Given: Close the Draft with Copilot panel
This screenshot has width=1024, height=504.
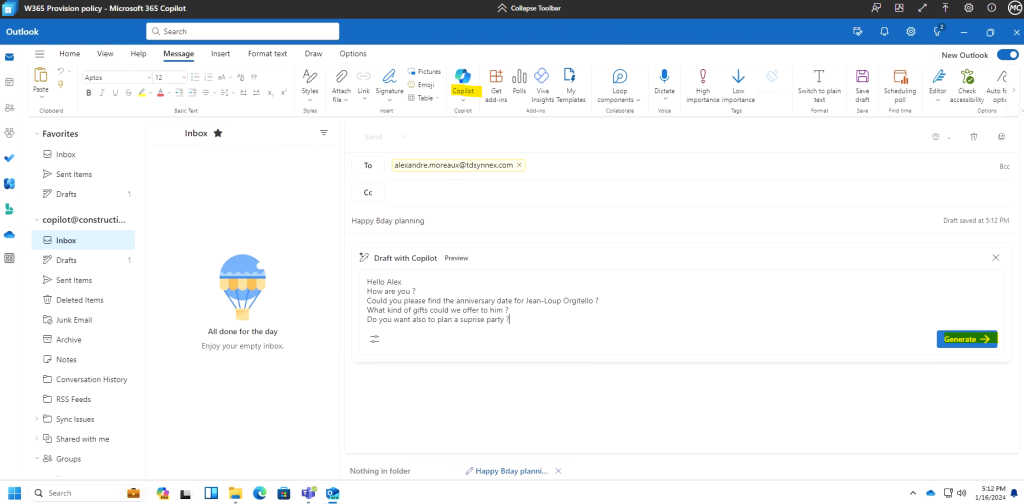Looking at the screenshot, I should pos(995,258).
